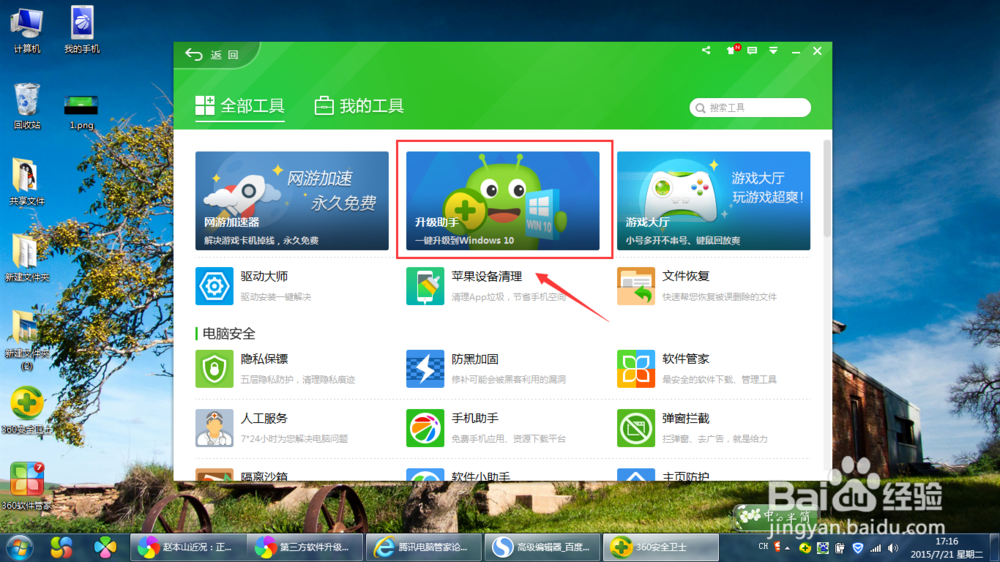The width and height of the screenshot is (1000, 562).
Task: Expand the title bar main menu arrow
Action: (774, 50)
